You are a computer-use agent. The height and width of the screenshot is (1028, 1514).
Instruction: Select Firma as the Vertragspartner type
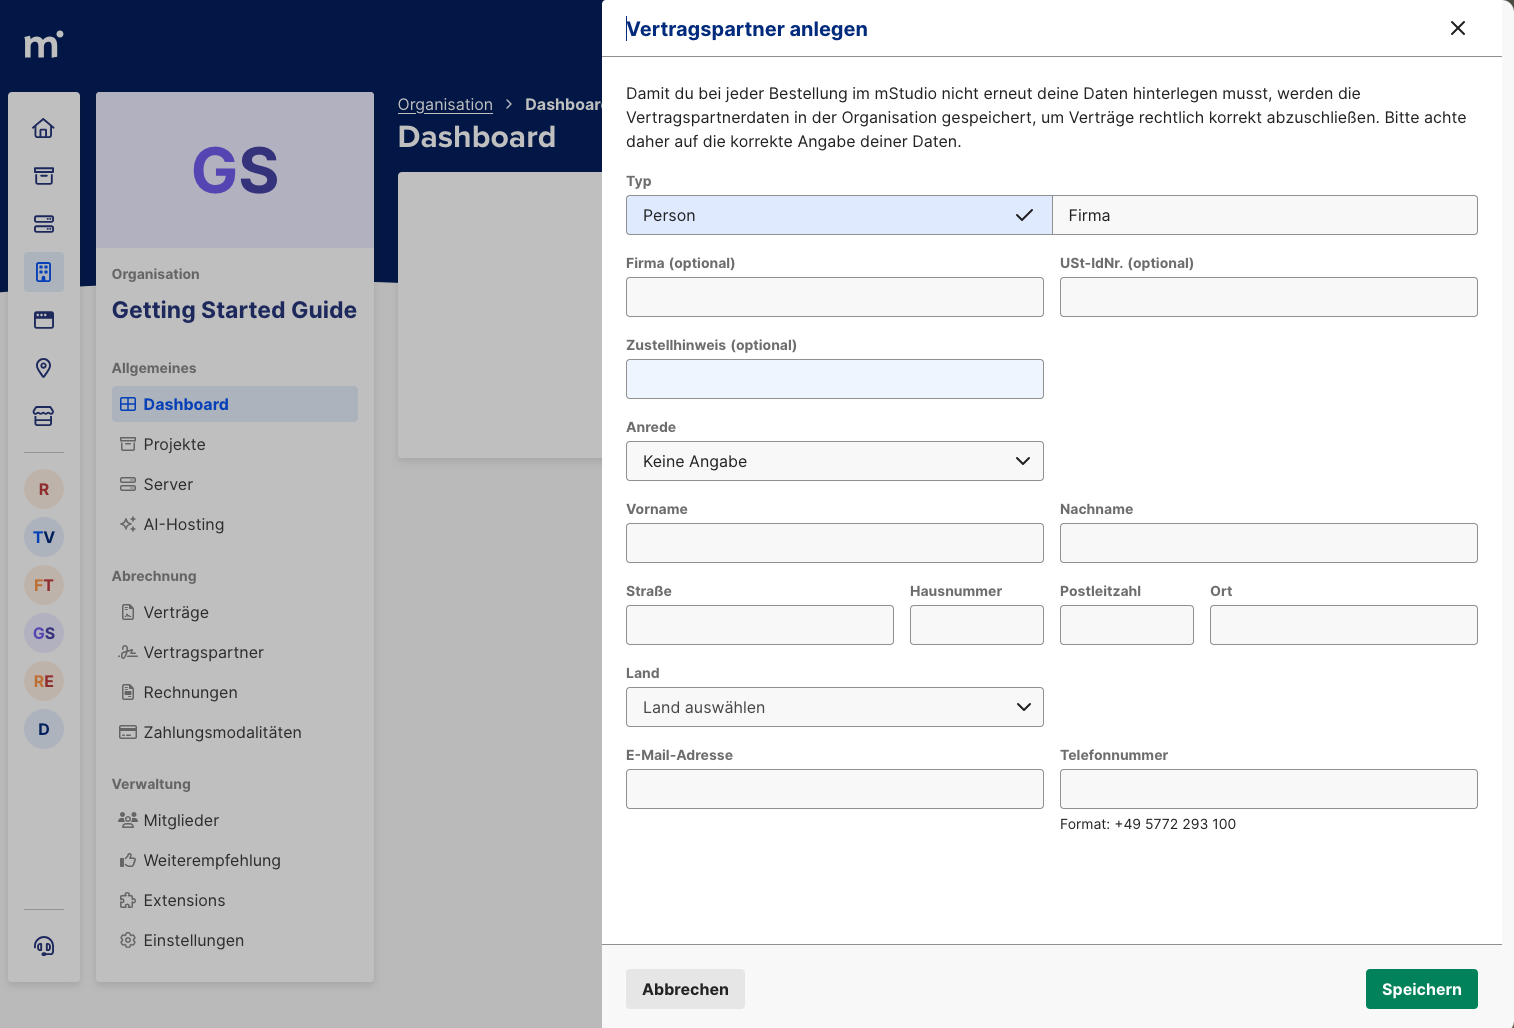click(x=1265, y=215)
